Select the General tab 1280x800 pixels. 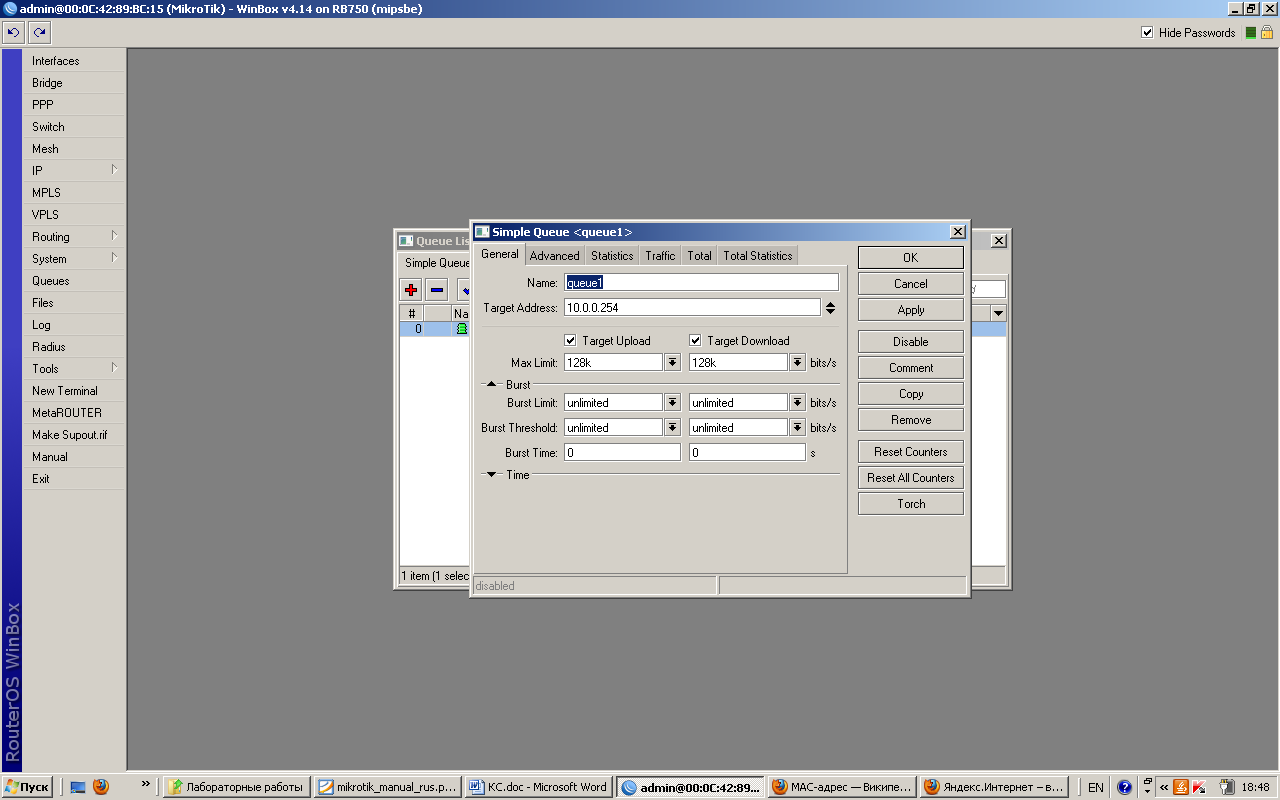[500, 254]
